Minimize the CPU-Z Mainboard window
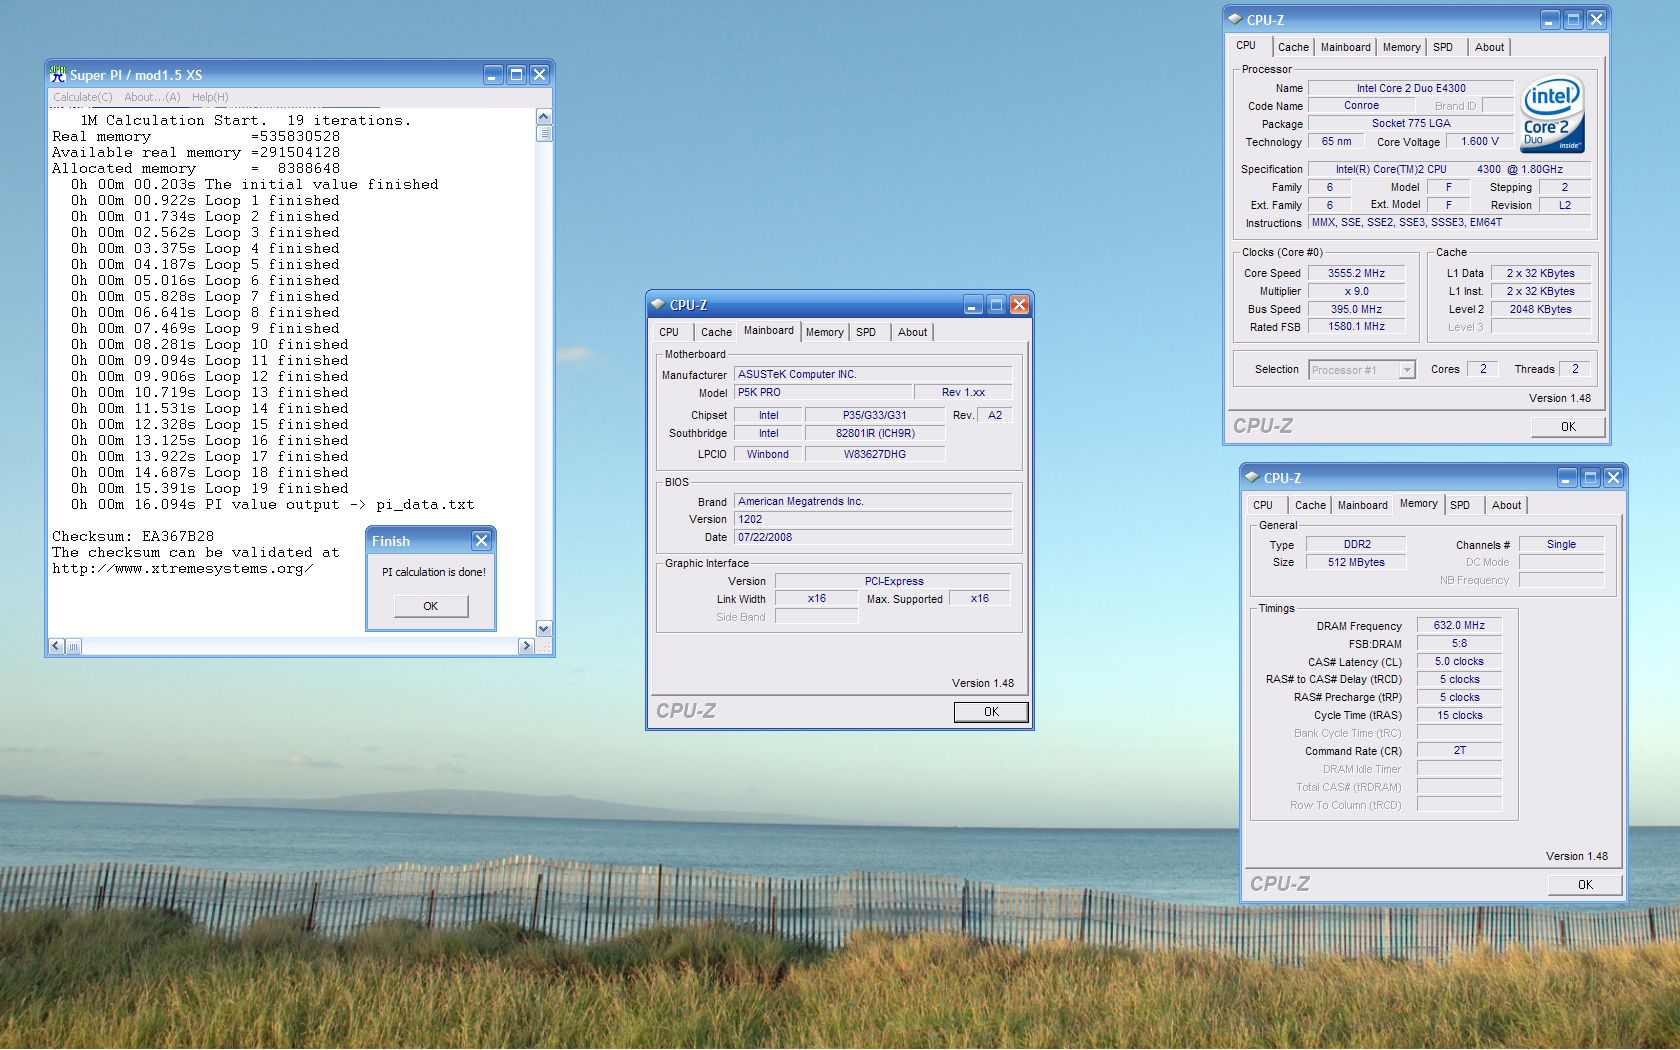Image resolution: width=1680 pixels, height=1050 pixels. [974, 305]
